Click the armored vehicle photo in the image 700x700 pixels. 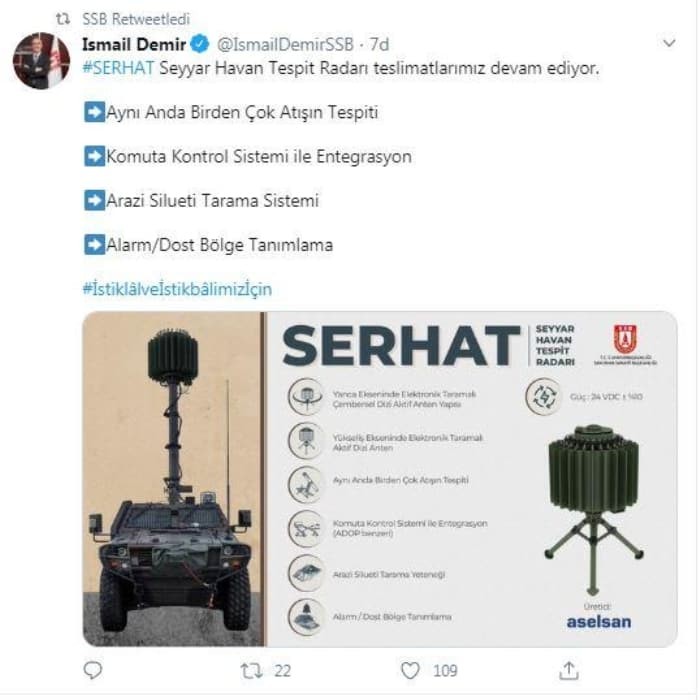(x=173, y=479)
